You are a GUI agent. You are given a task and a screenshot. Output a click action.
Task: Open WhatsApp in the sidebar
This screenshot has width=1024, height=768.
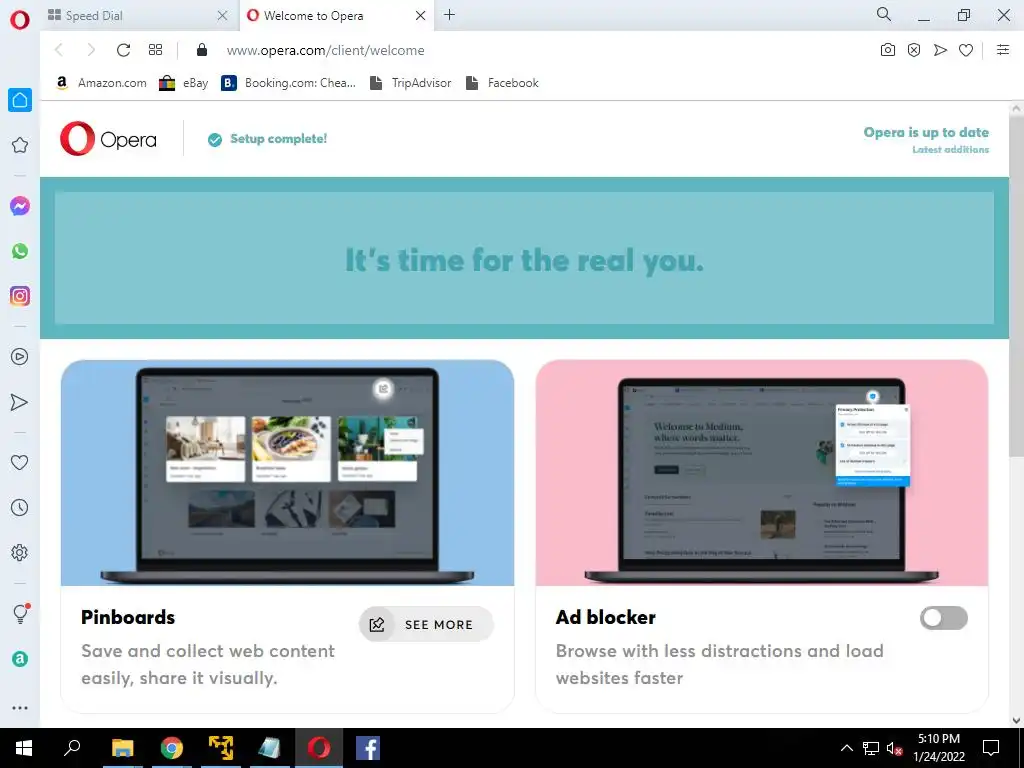click(x=20, y=251)
